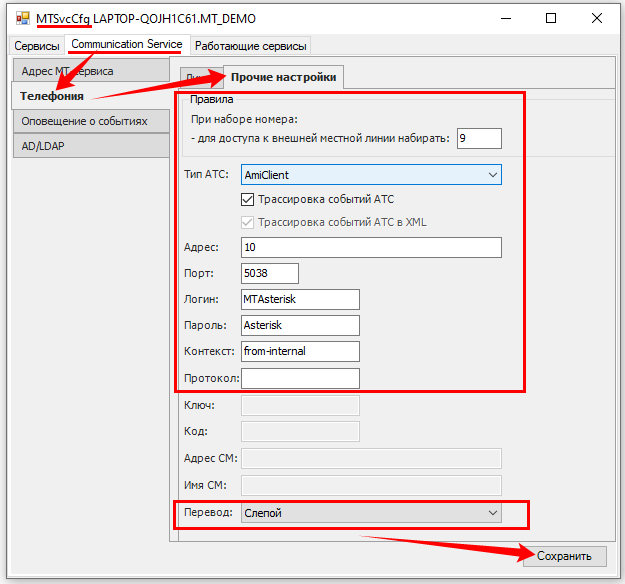This screenshot has width=625, height=584.
Task: Click the MTSvcCfg app icon in title bar
Action: 22,19
